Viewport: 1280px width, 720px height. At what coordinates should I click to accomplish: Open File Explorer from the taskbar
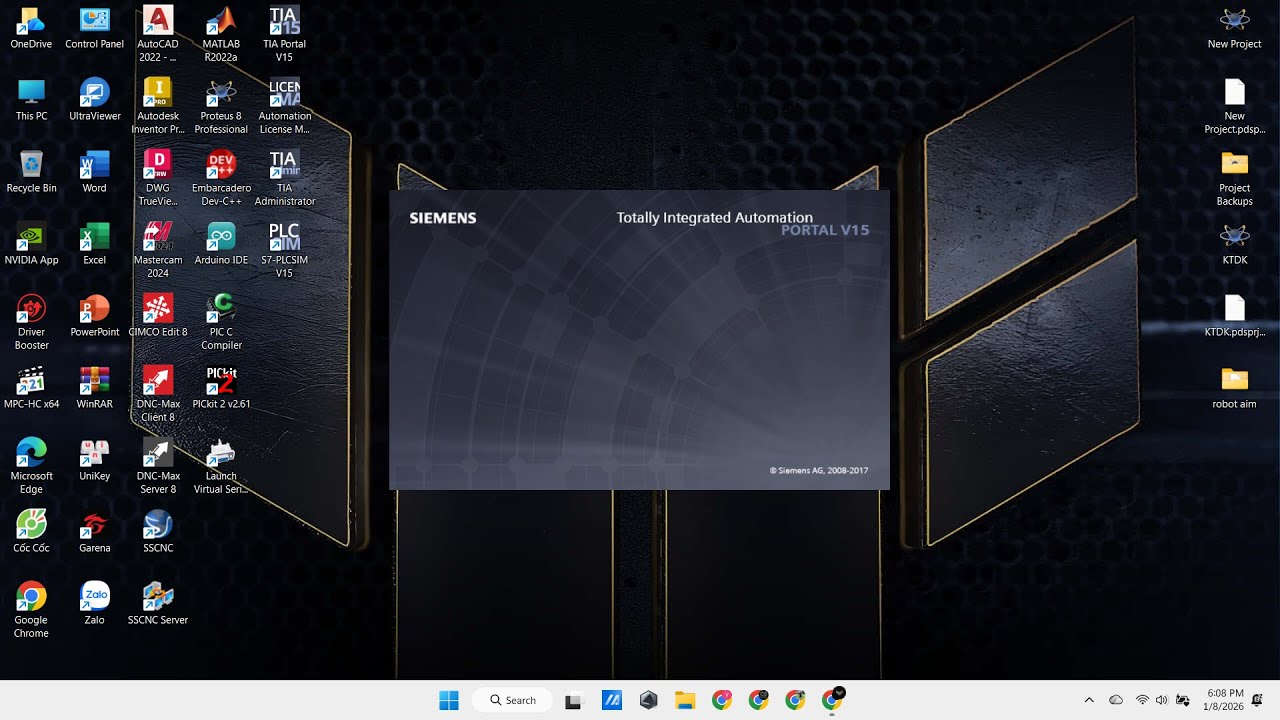click(x=685, y=700)
